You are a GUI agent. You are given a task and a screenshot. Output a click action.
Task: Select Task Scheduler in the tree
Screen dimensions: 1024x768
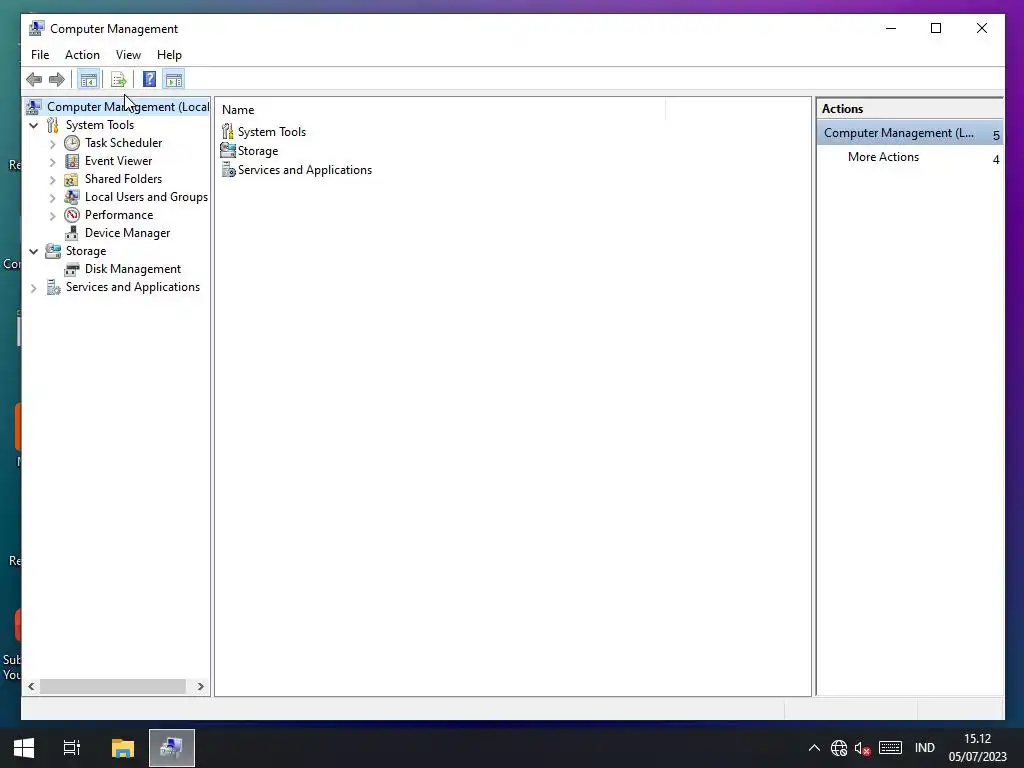tap(123, 143)
